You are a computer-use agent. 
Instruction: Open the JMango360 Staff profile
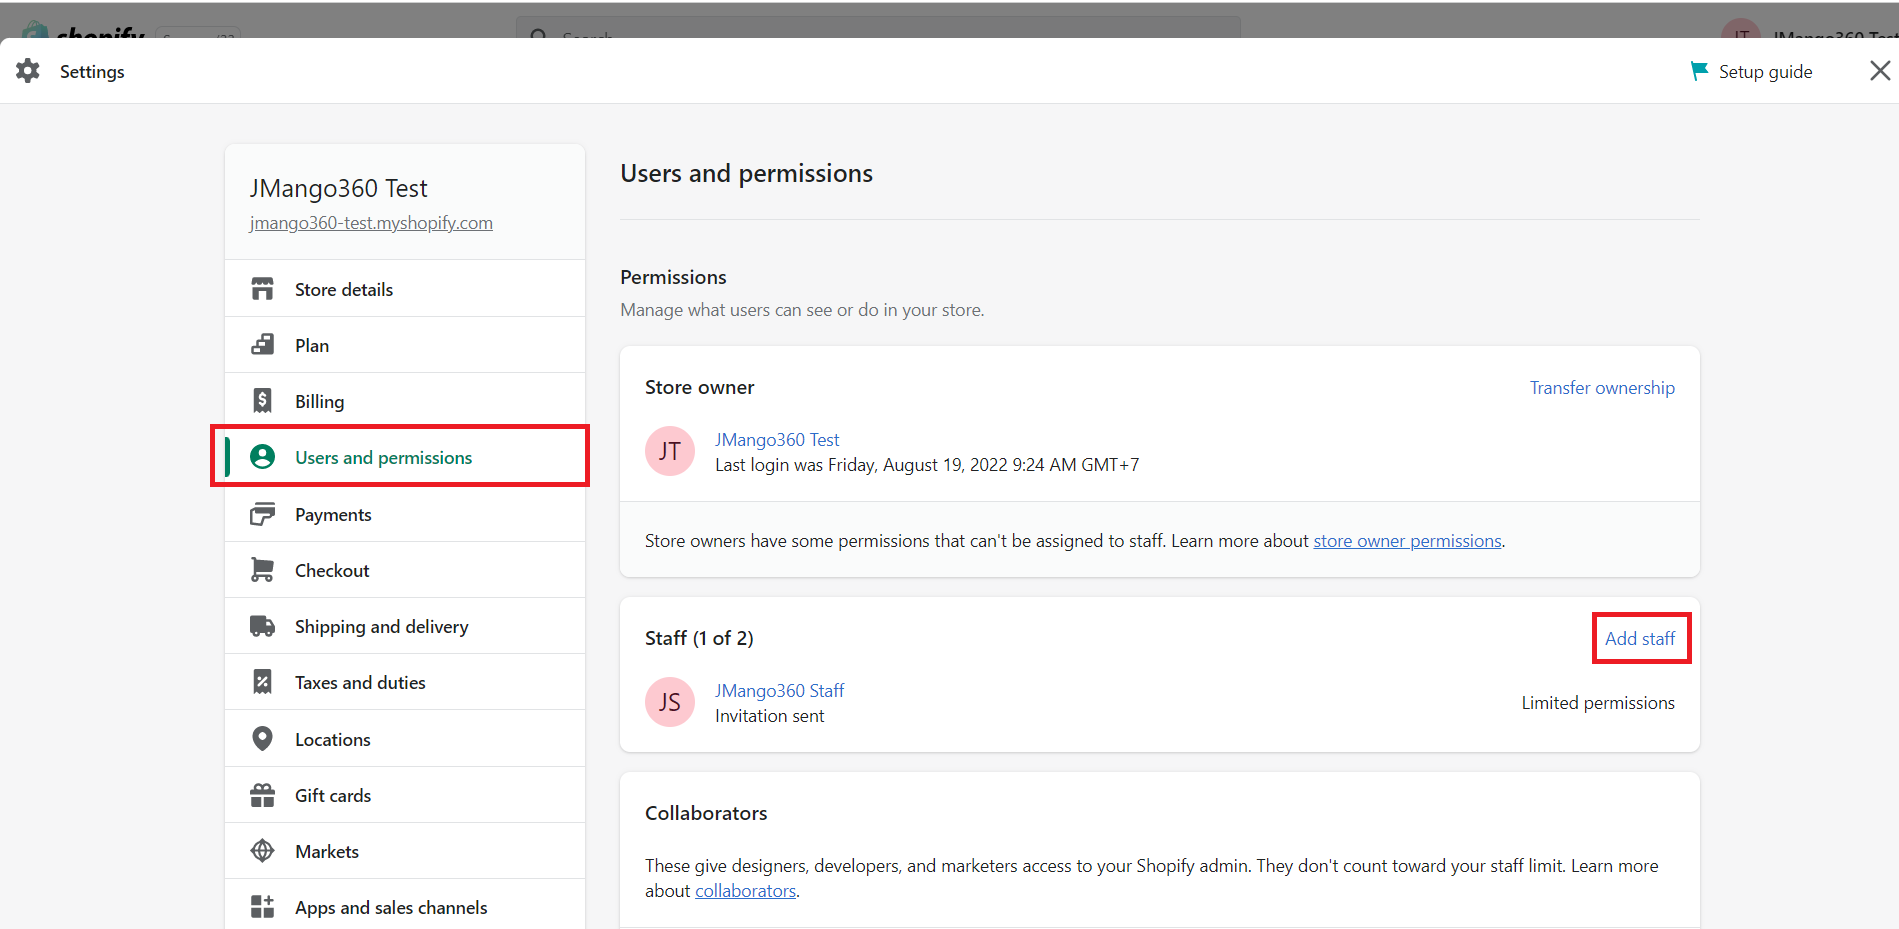coord(779,691)
